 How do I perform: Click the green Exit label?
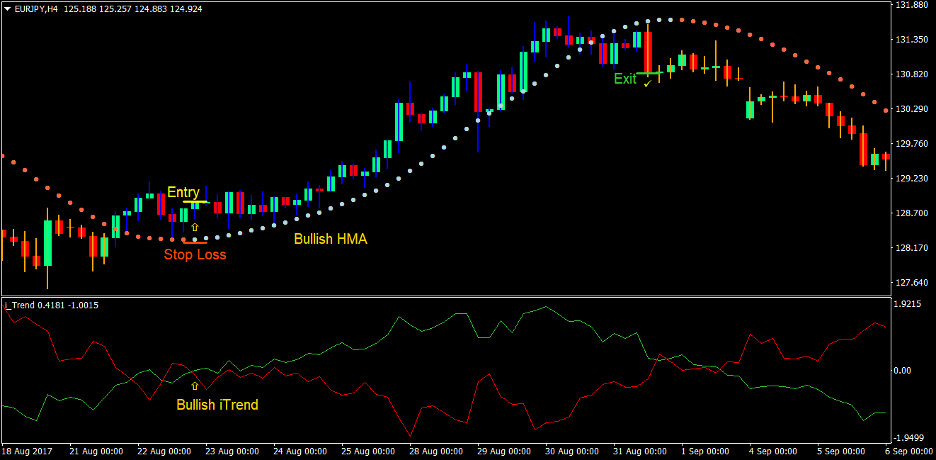tap(625, 79)
